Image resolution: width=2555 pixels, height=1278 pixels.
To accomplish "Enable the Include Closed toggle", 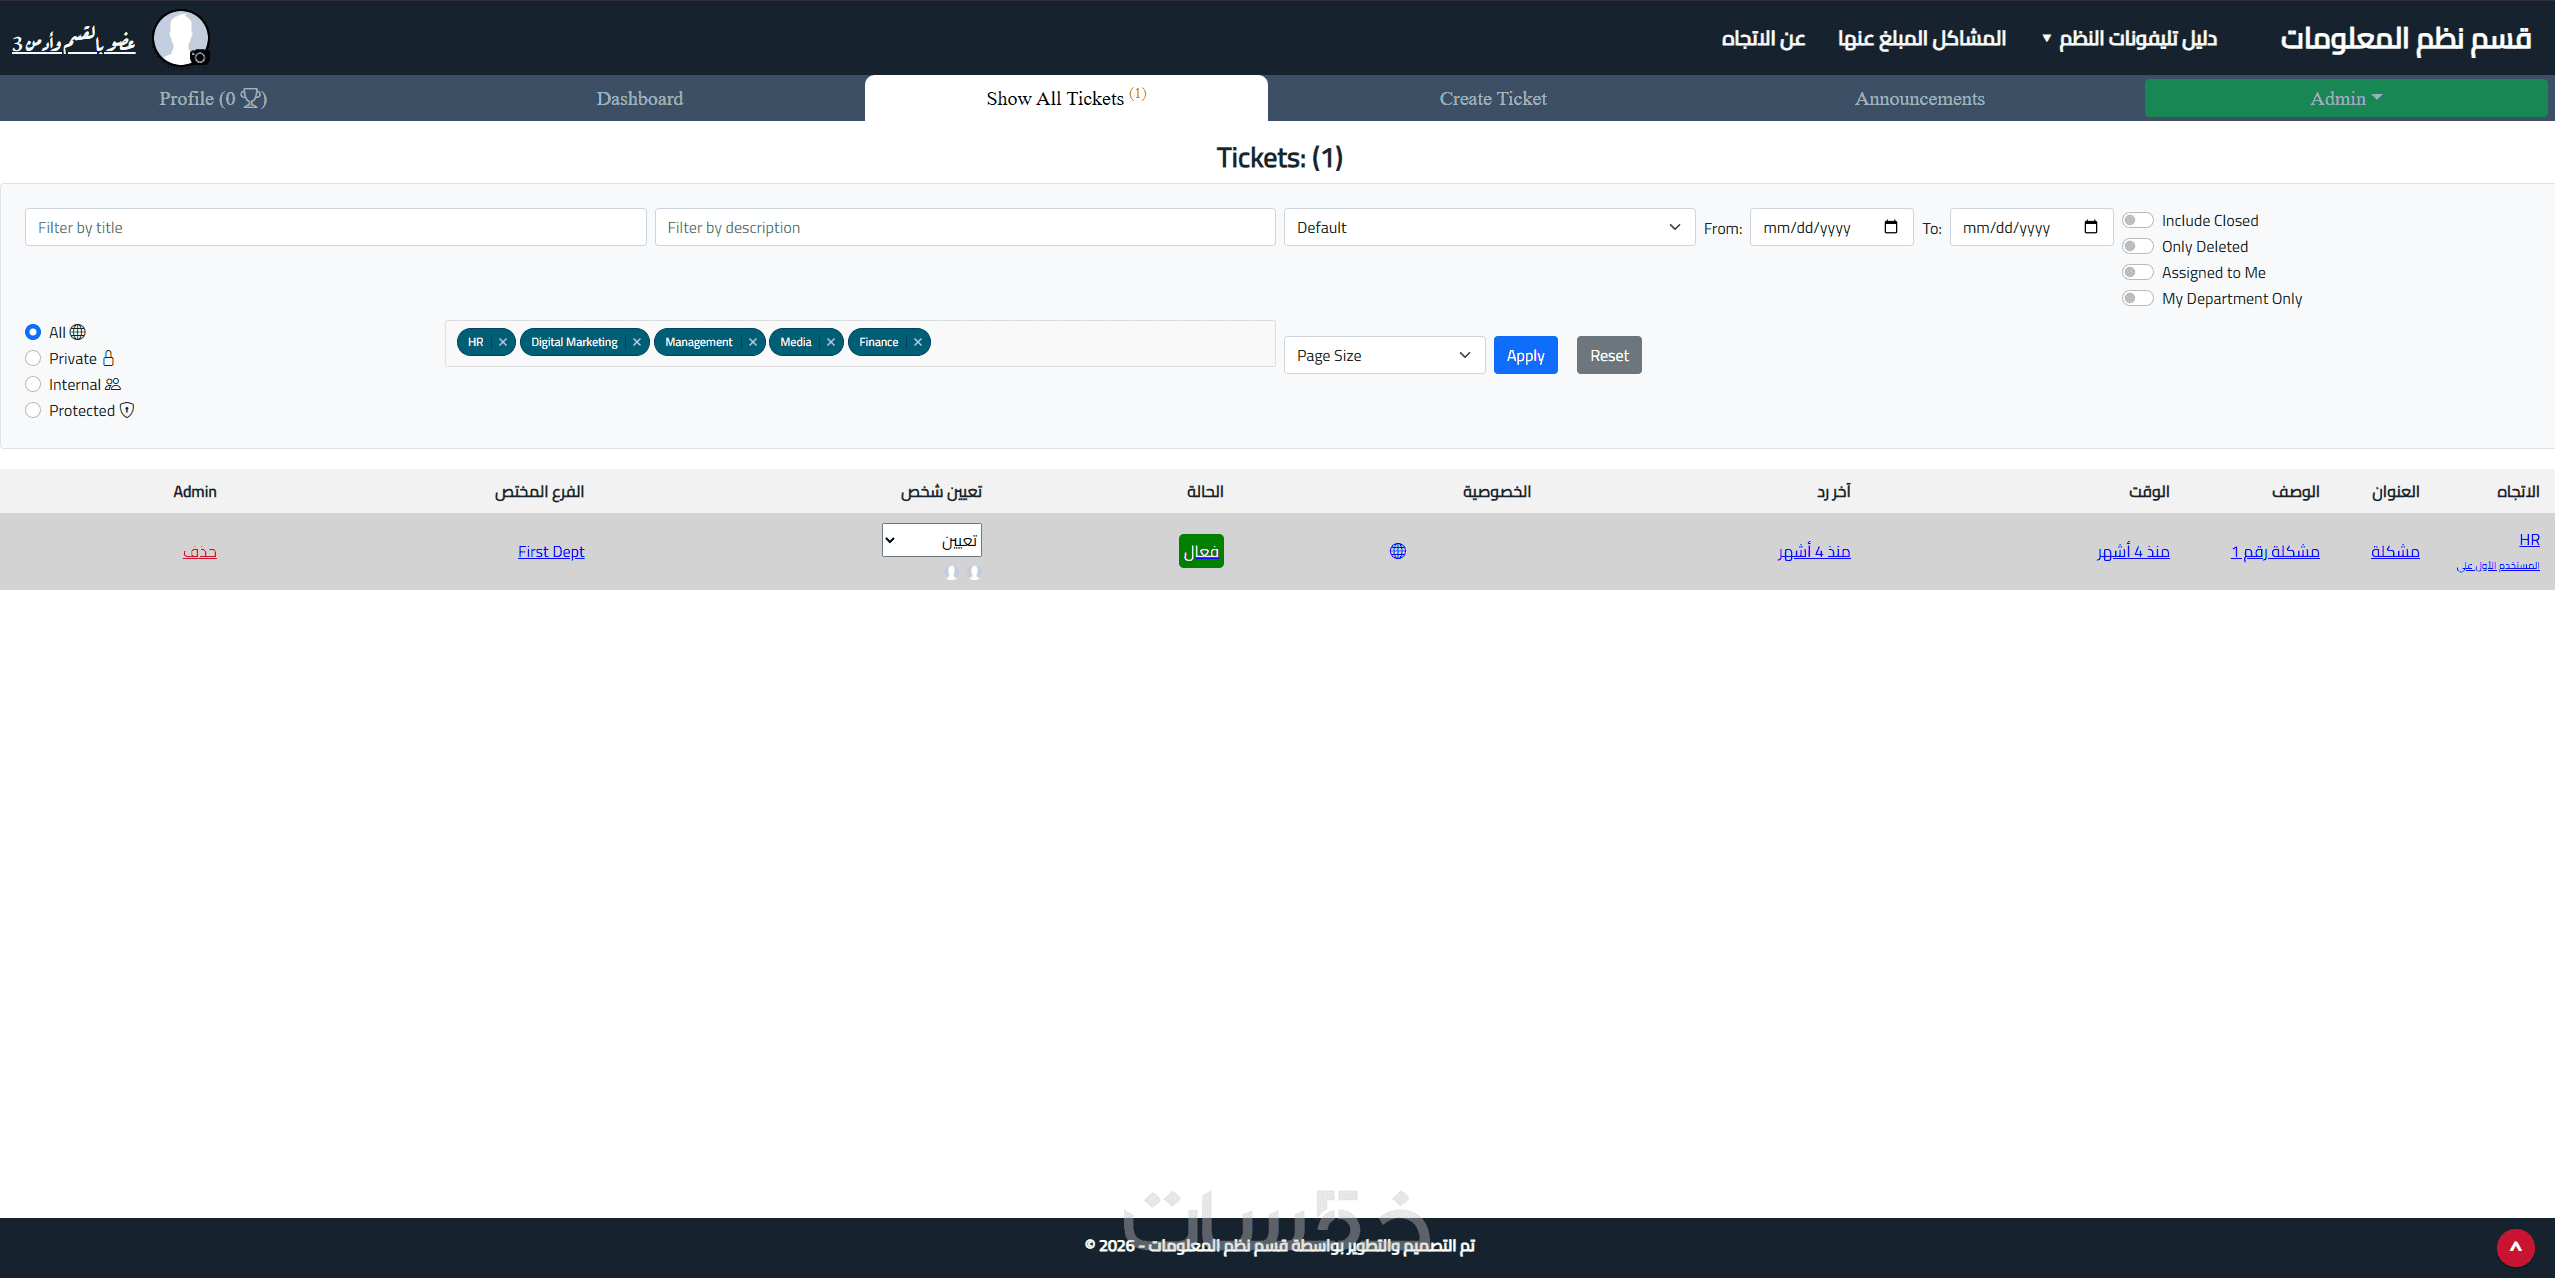I will click(2137, 220).
